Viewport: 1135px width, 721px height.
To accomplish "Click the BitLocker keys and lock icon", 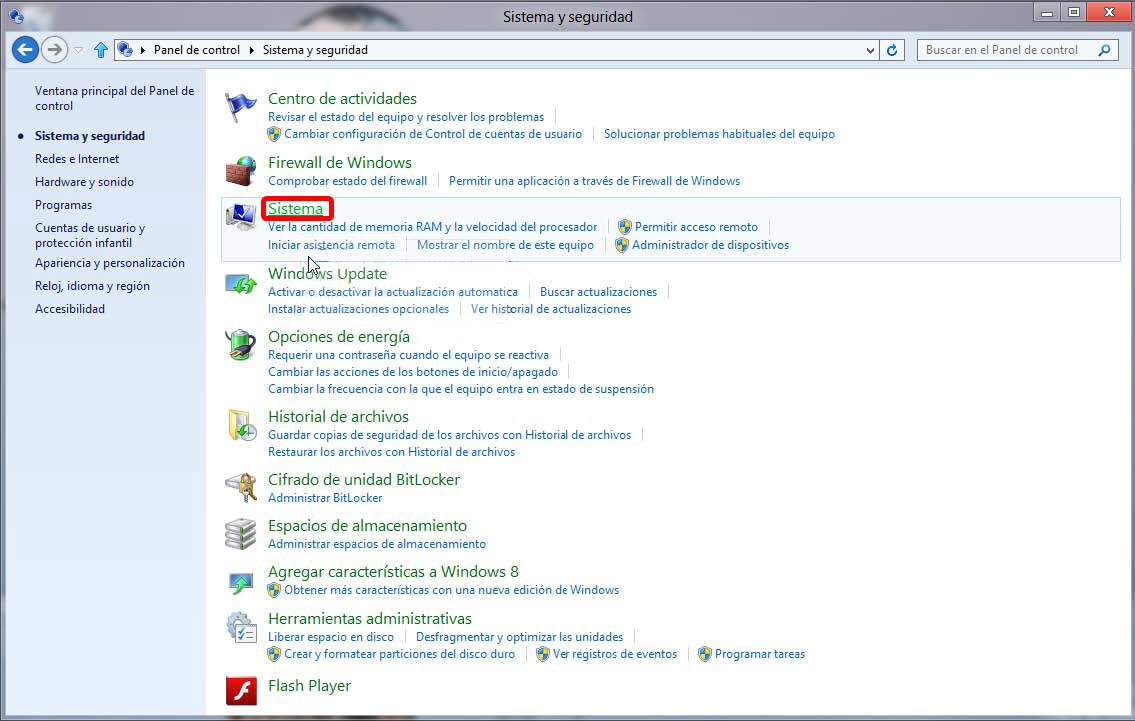I will pyautogui.click(x=241, y=487).
